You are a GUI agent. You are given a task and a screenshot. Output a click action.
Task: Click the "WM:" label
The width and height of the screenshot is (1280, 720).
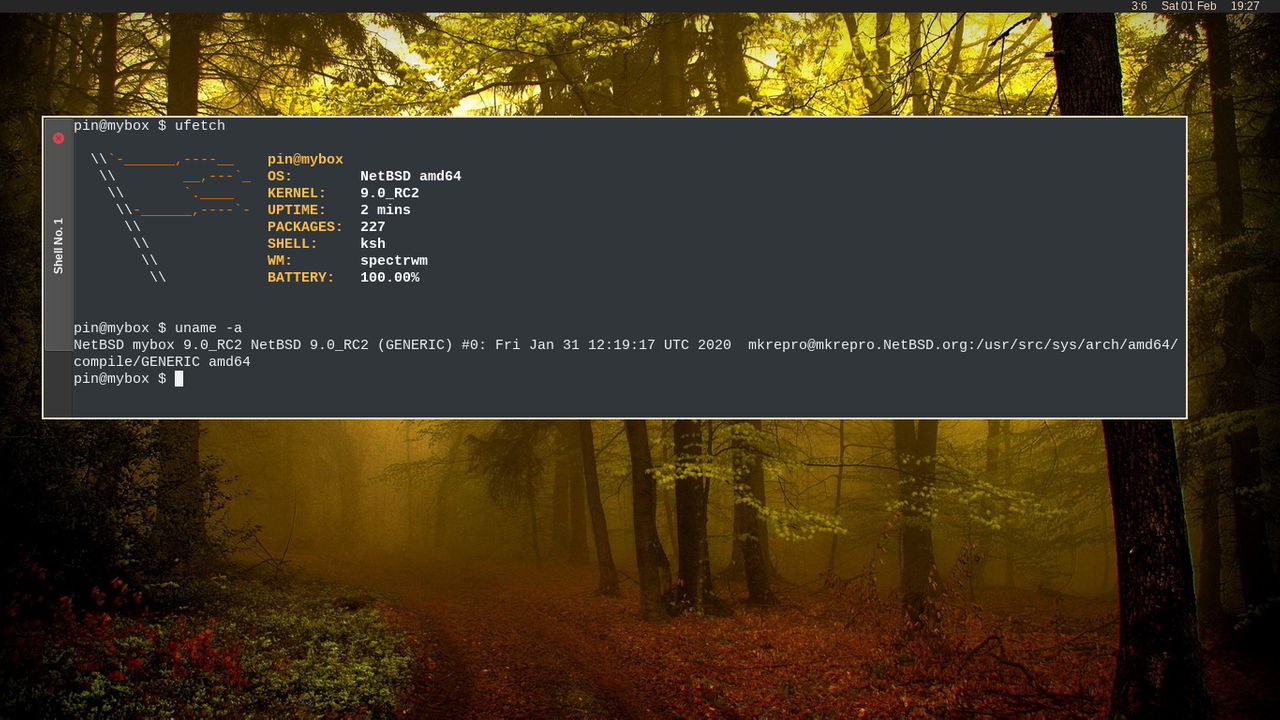[x=280, y=261]
